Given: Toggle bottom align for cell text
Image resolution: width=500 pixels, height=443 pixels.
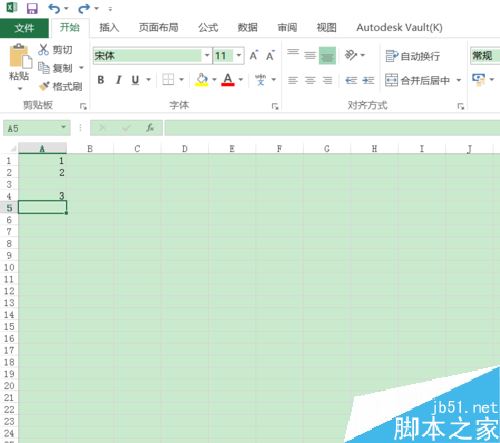Looking at the screenshot, I should click(x=327, y=55).
